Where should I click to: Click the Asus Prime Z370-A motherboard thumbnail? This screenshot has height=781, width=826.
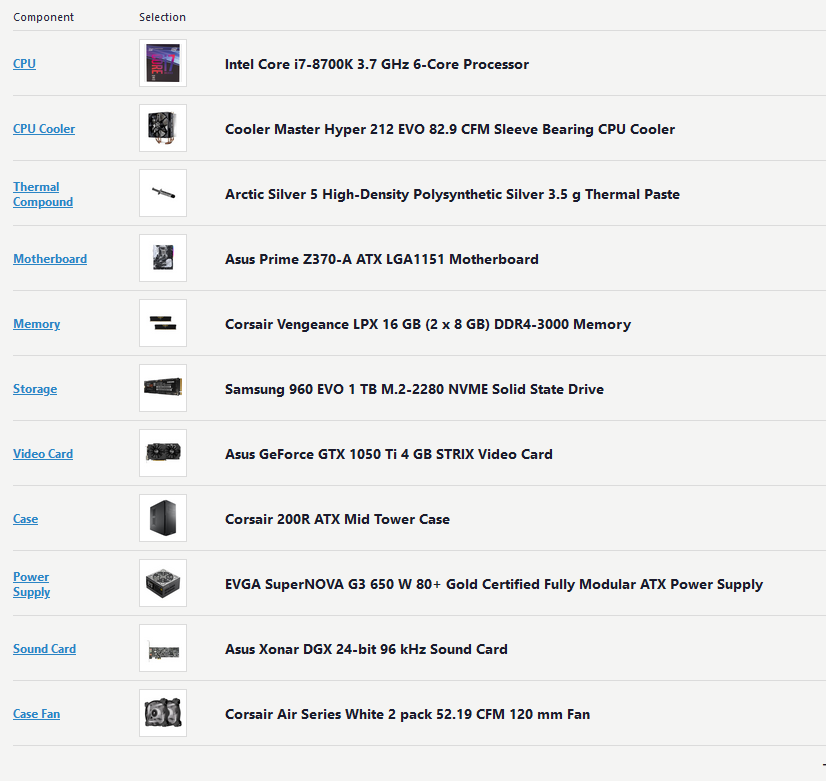[163, 258]
